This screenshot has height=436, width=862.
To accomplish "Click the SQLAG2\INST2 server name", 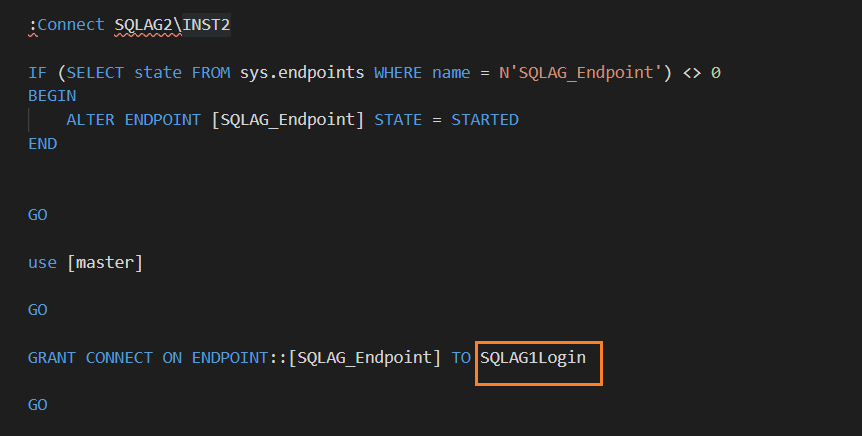I will (x=173, y=25).
